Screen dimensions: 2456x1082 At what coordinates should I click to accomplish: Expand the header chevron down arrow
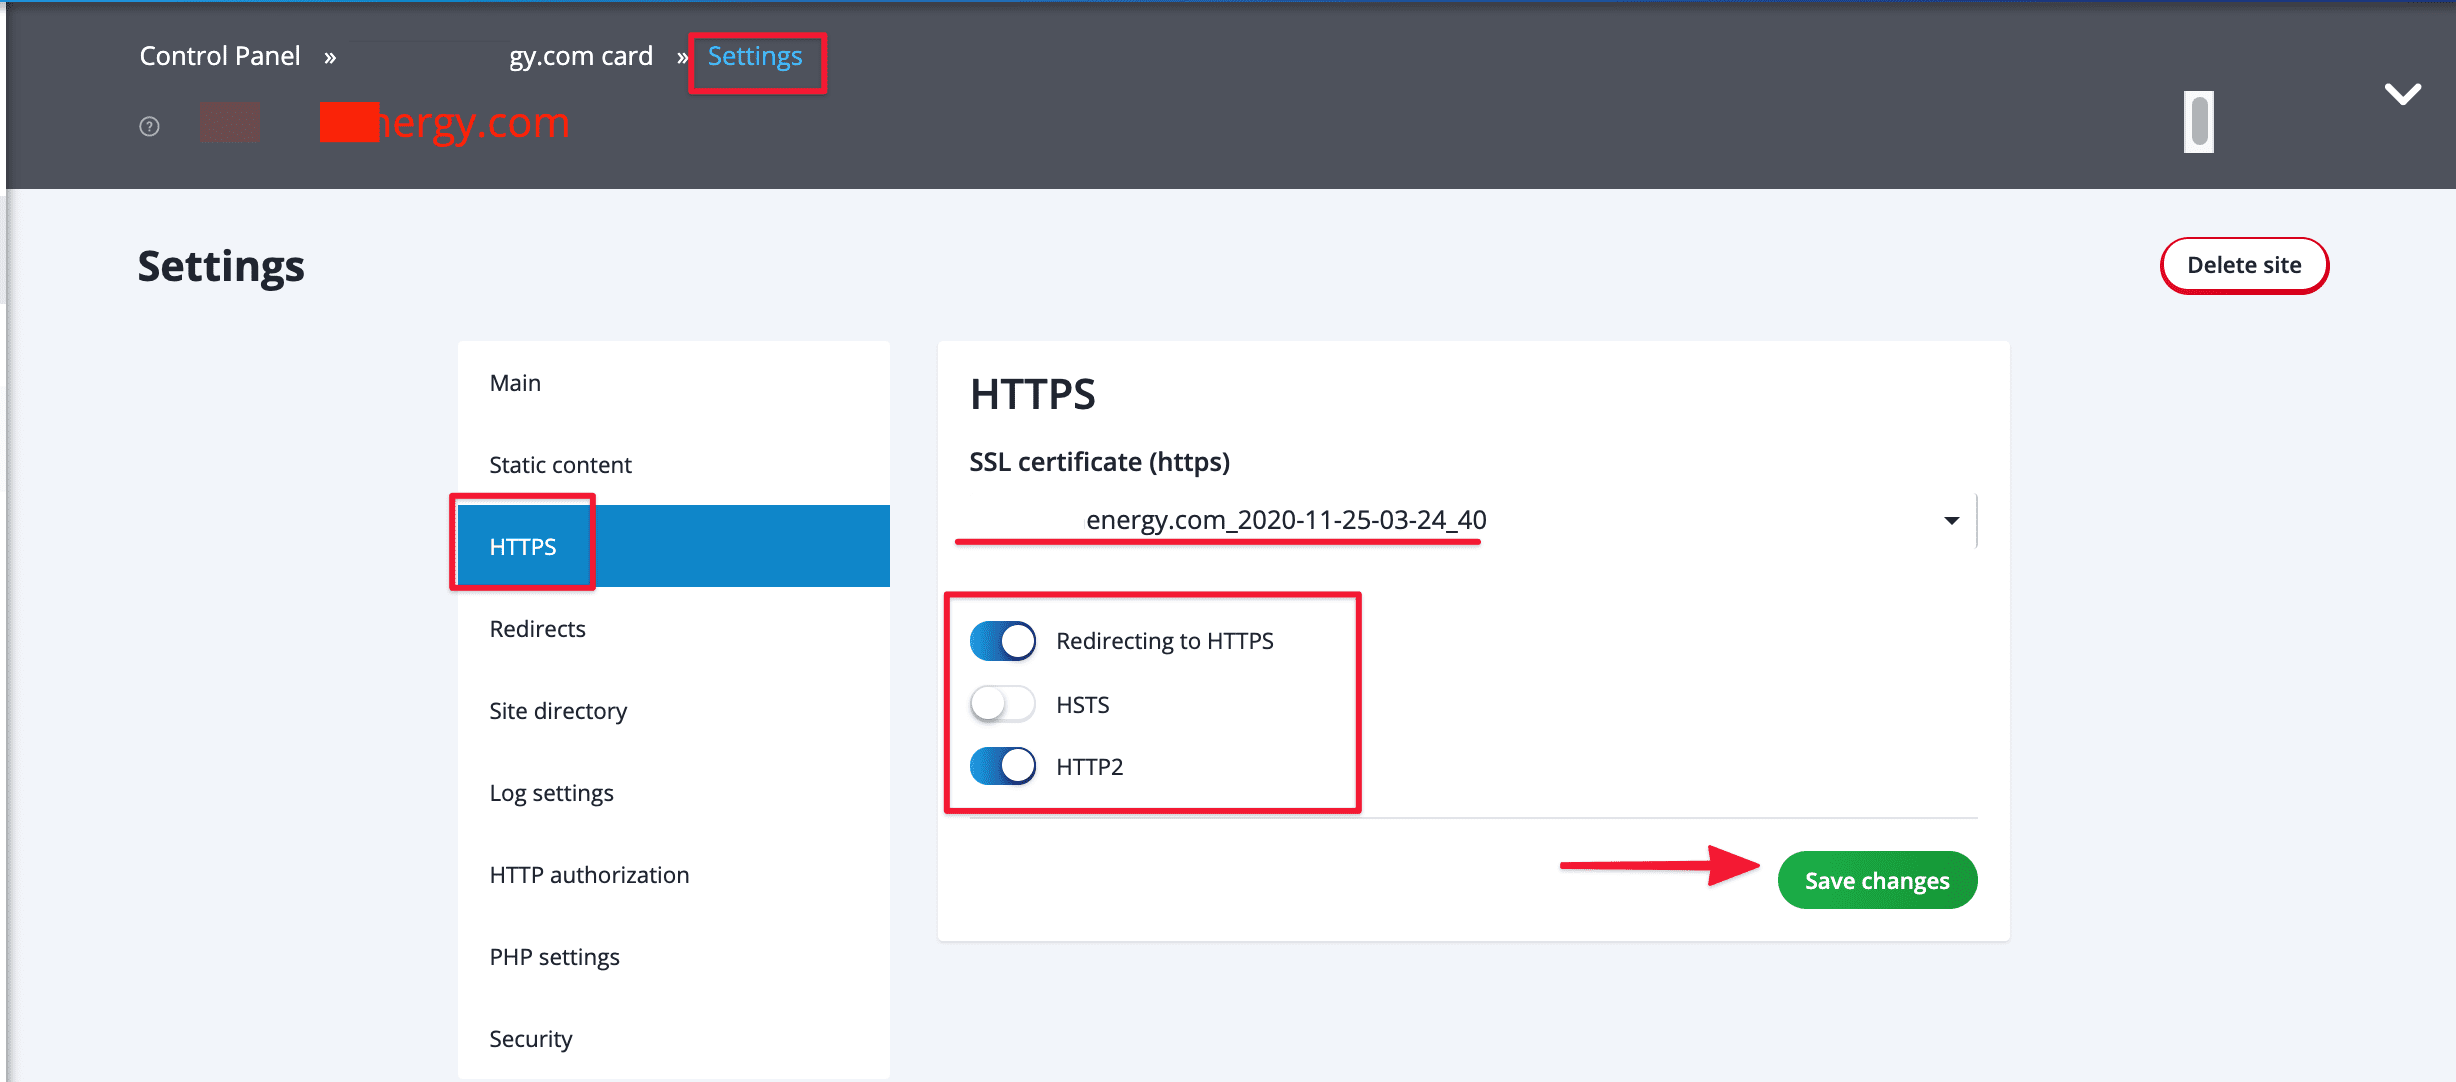pyautogui.click(x=2402, y=94)
